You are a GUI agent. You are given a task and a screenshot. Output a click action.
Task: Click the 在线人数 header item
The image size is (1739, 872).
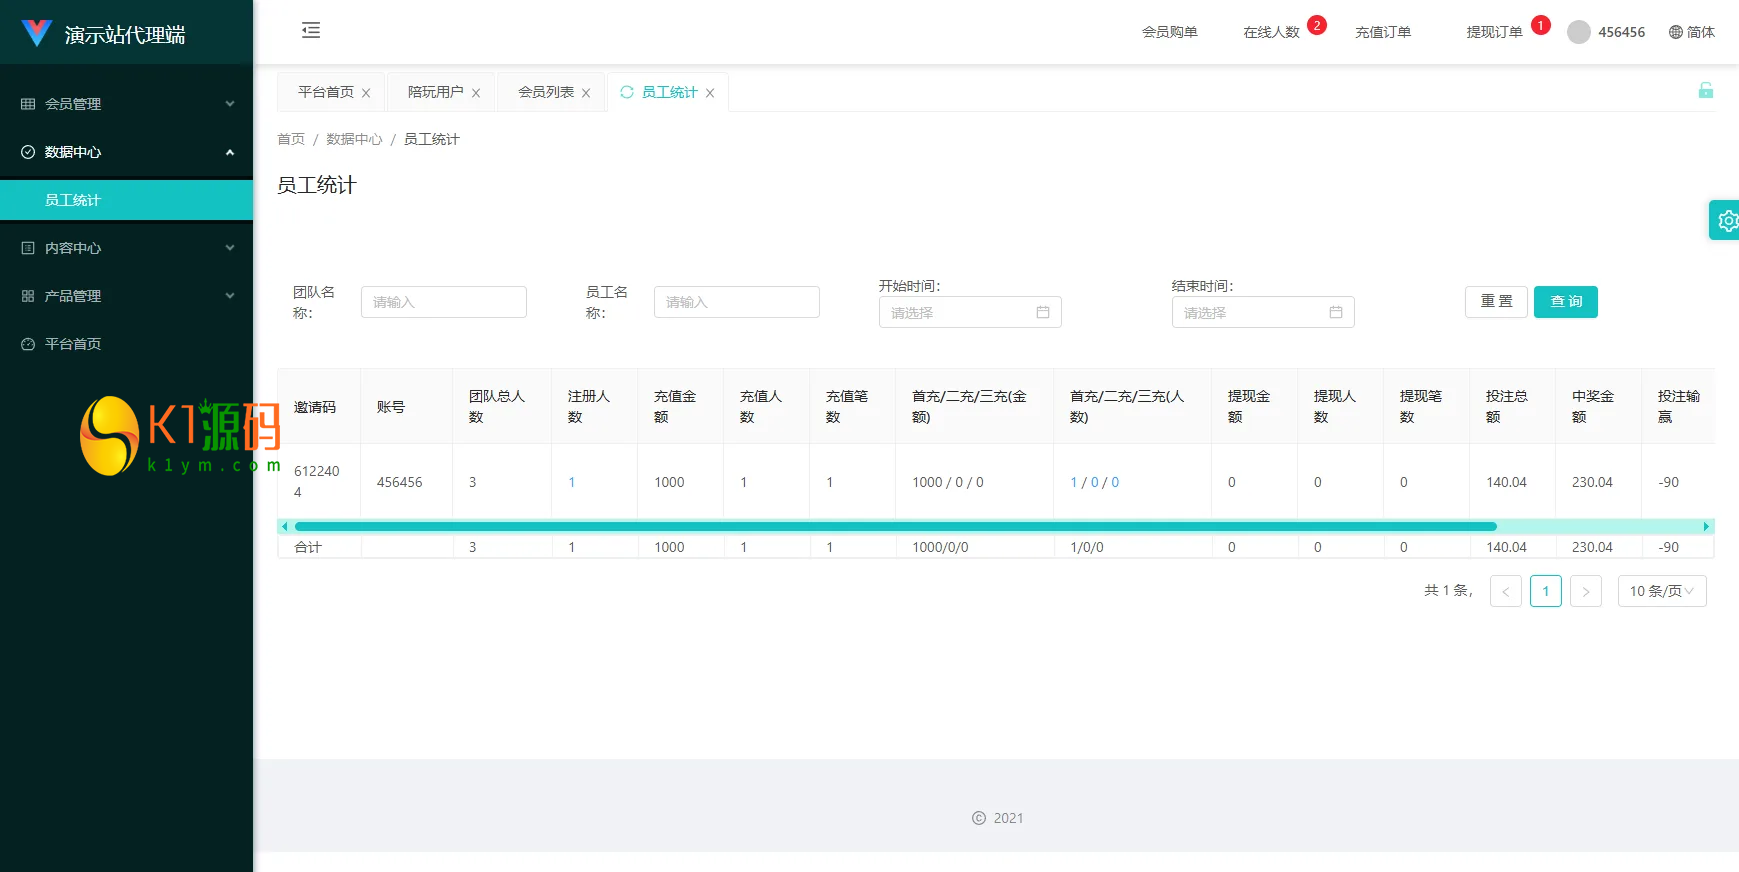point(1271,32)
